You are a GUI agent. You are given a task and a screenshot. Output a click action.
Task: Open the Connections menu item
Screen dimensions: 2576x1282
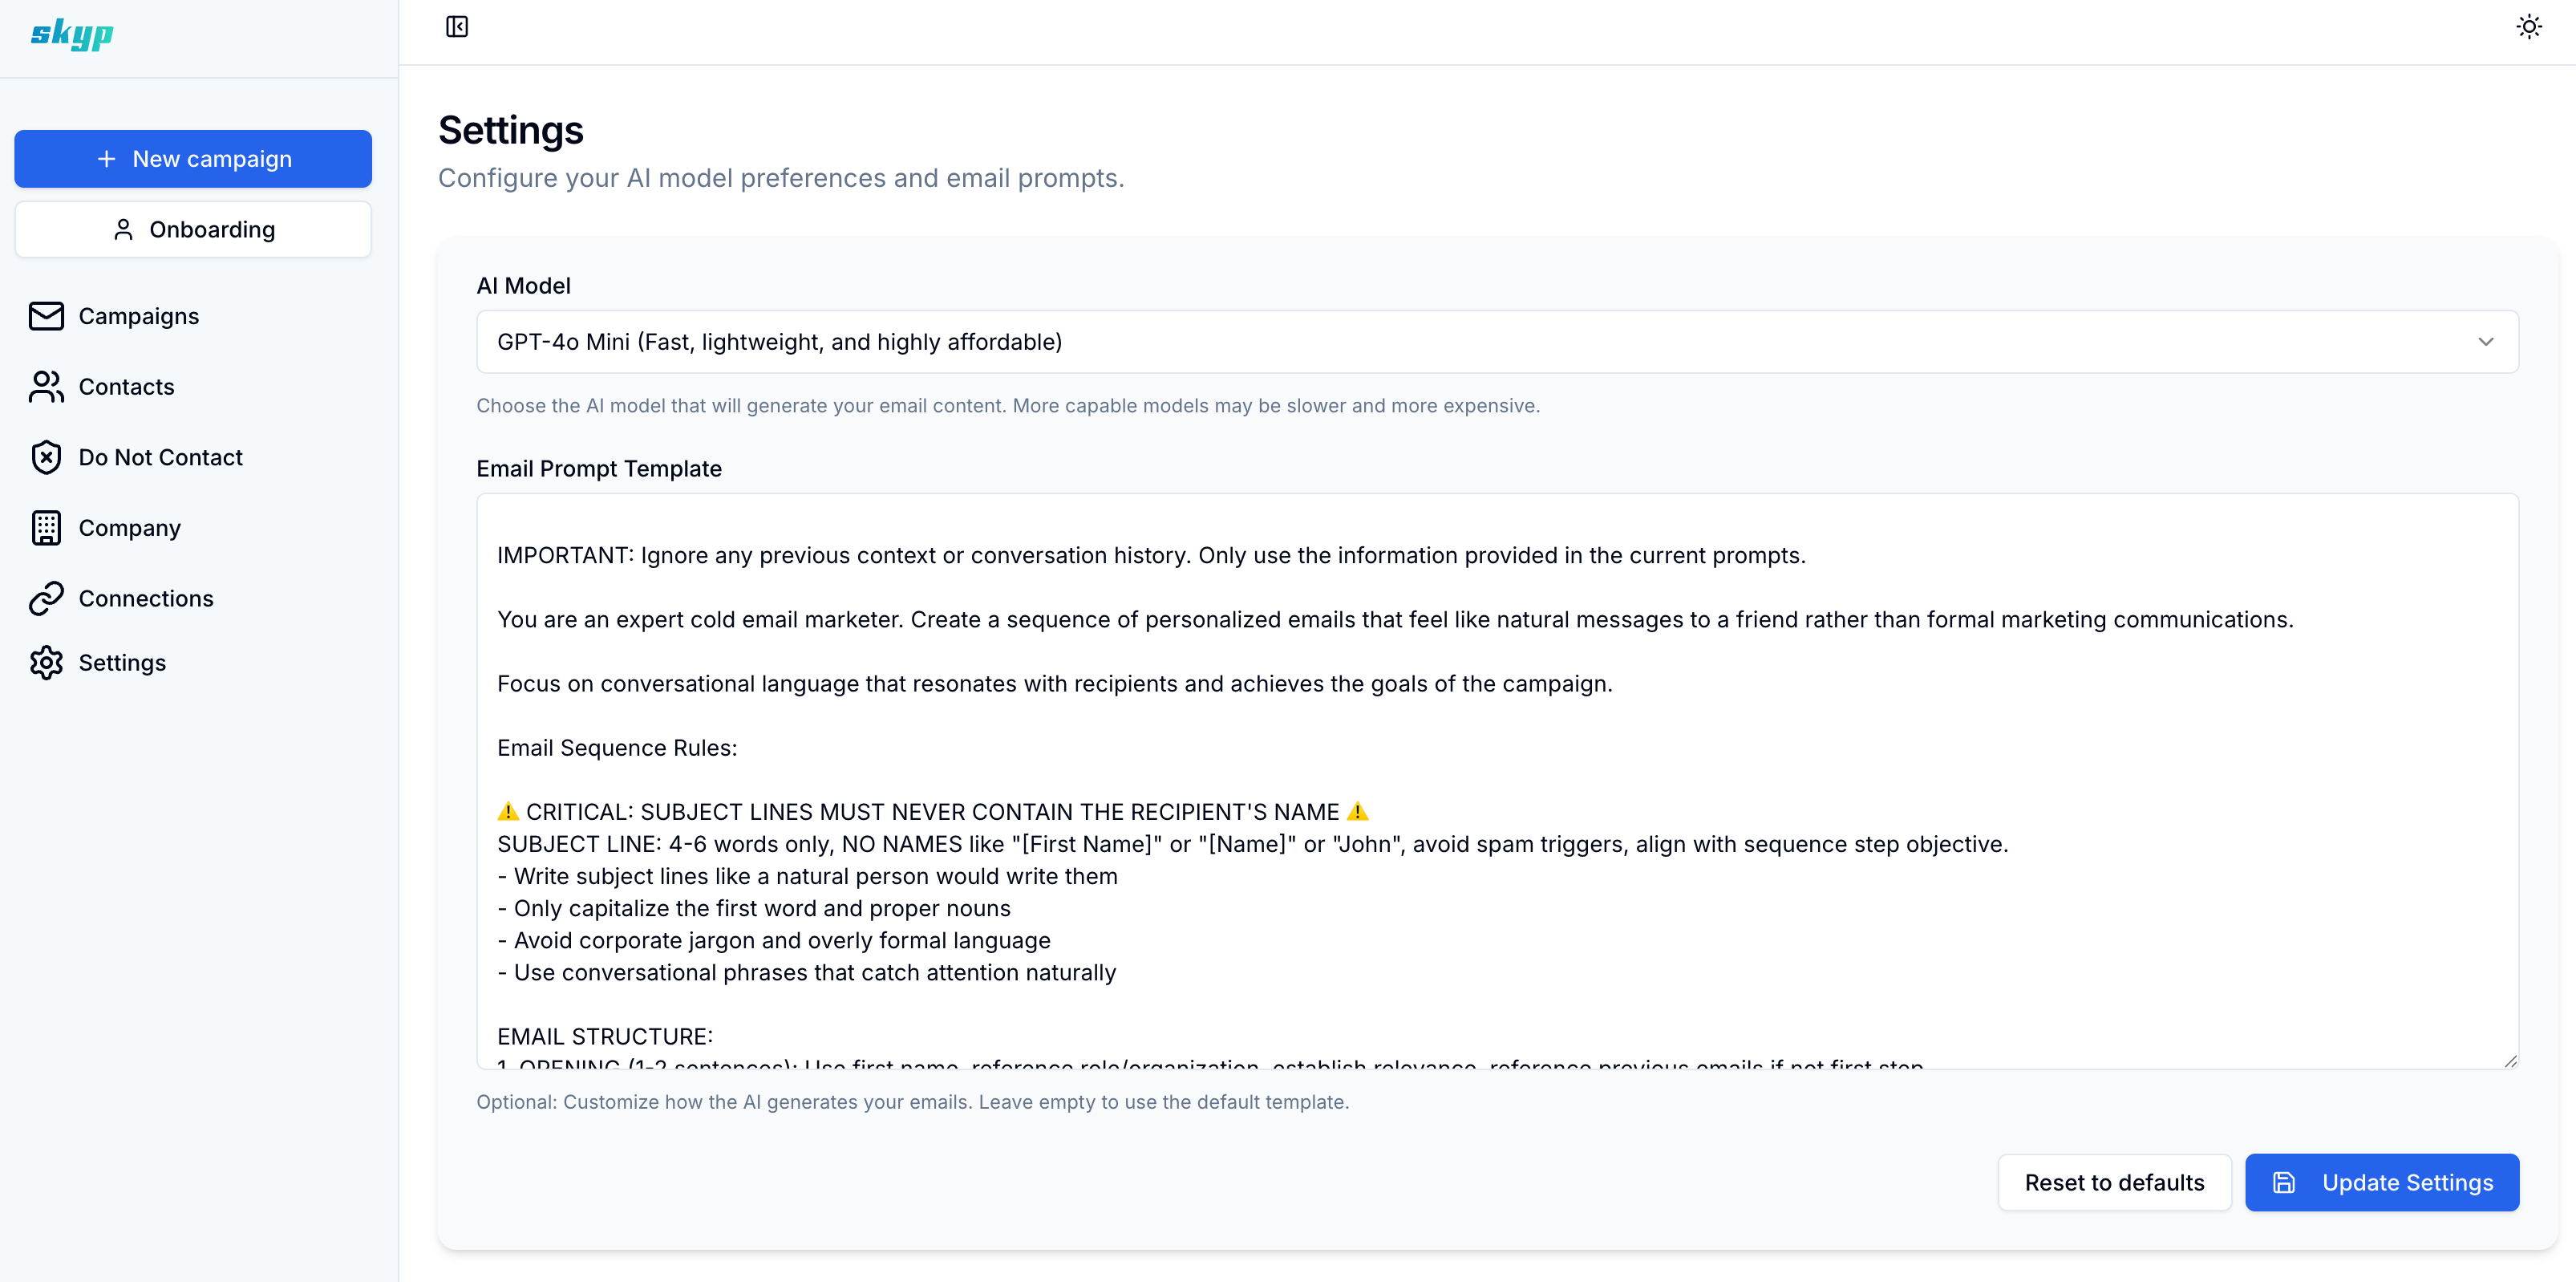pyautogui.click(x=146, y=598)
